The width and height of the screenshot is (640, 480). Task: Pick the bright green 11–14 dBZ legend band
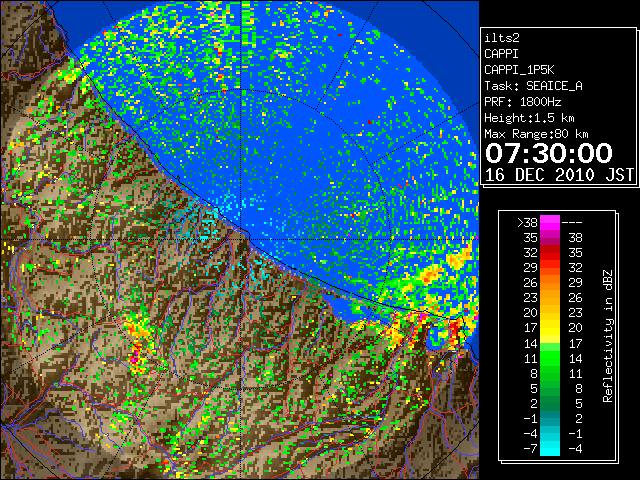[x=550, y=358]
